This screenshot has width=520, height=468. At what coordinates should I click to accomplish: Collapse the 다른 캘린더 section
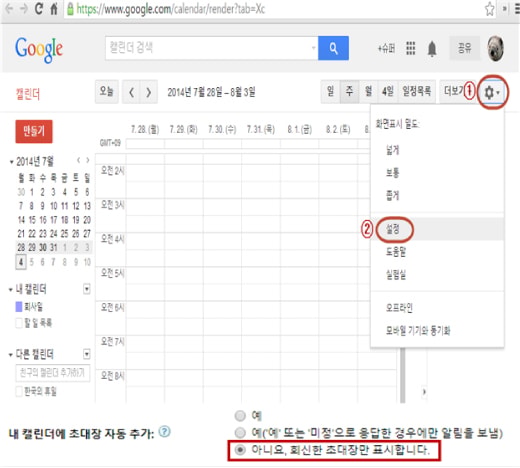tap(11, 355)
